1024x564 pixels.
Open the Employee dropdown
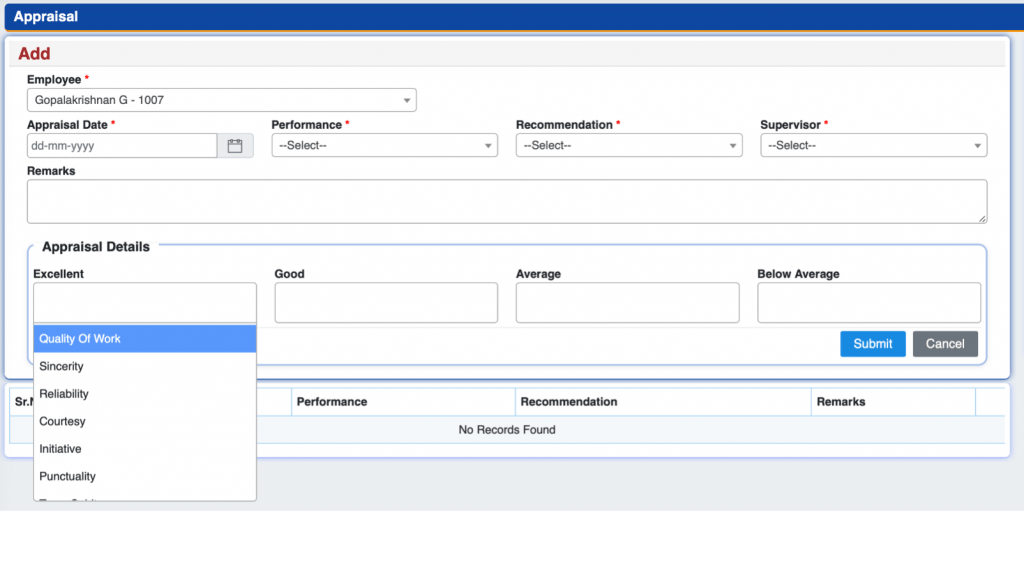(x=221, y=100)
